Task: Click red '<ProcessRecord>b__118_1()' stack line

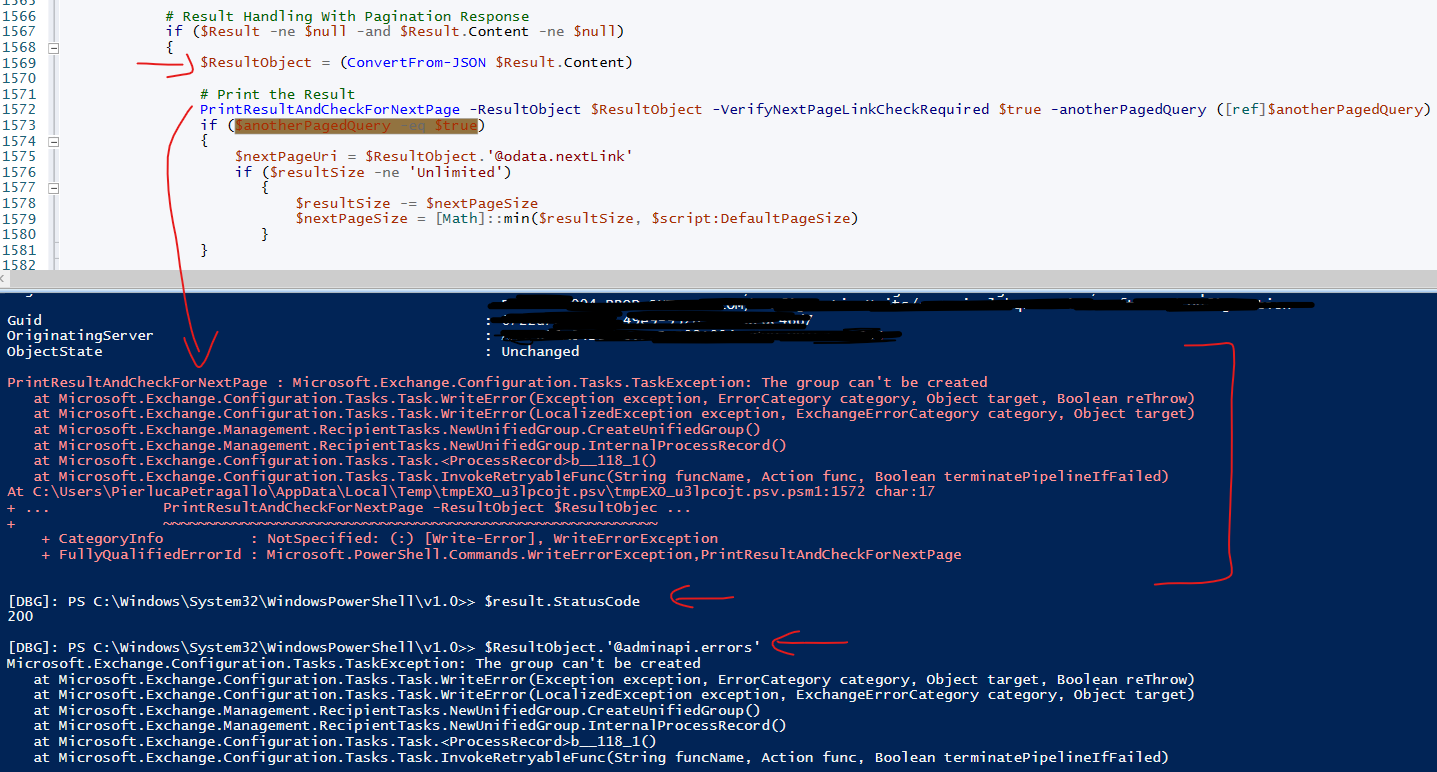Action: [x=344, y=461]
